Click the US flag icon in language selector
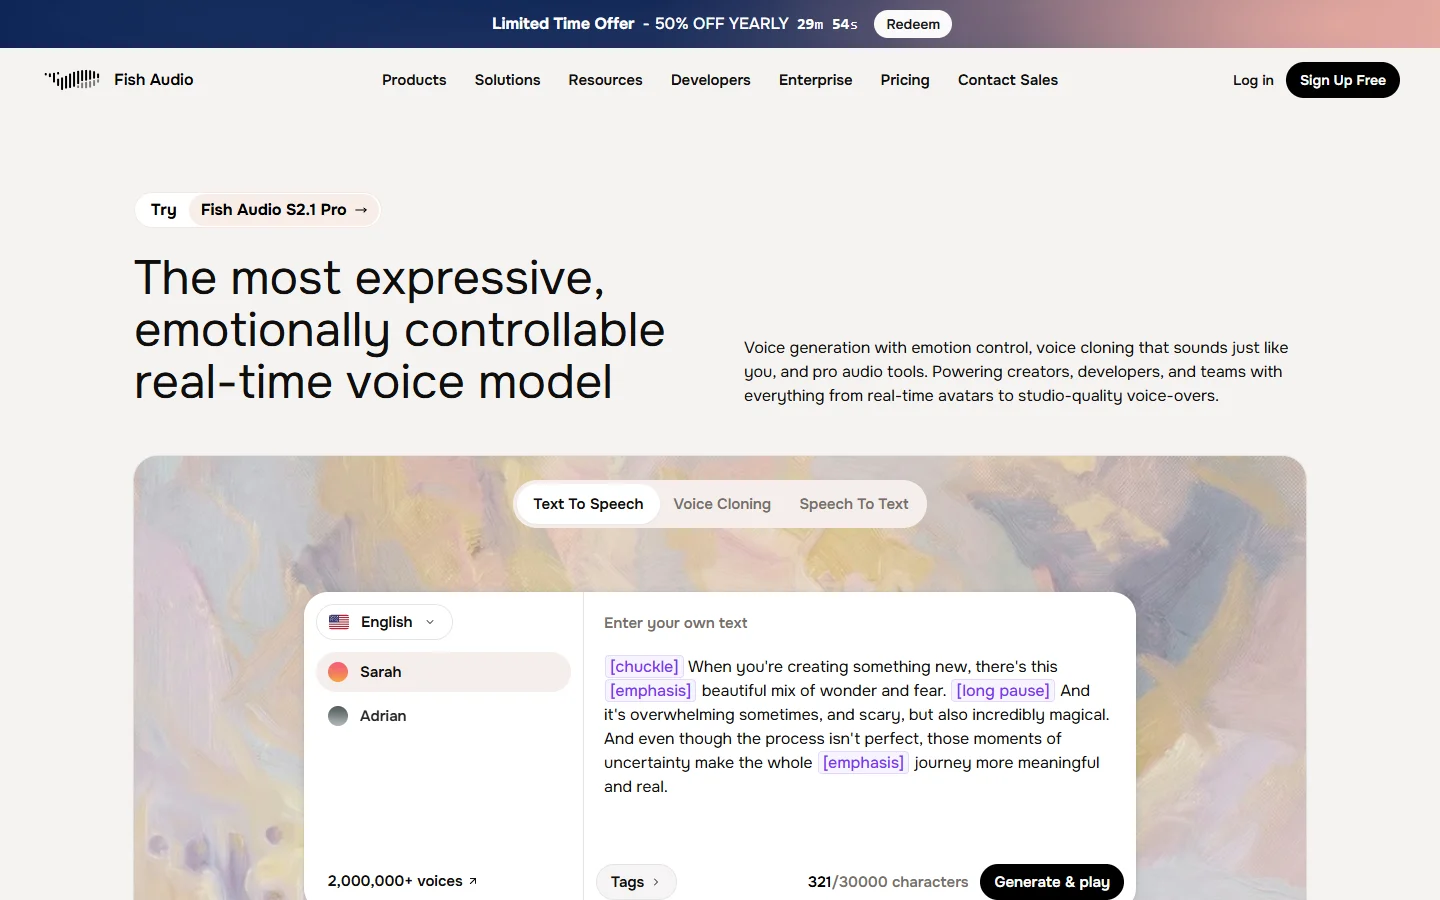This screenshot has height=900, width=1440. (339, 622)
